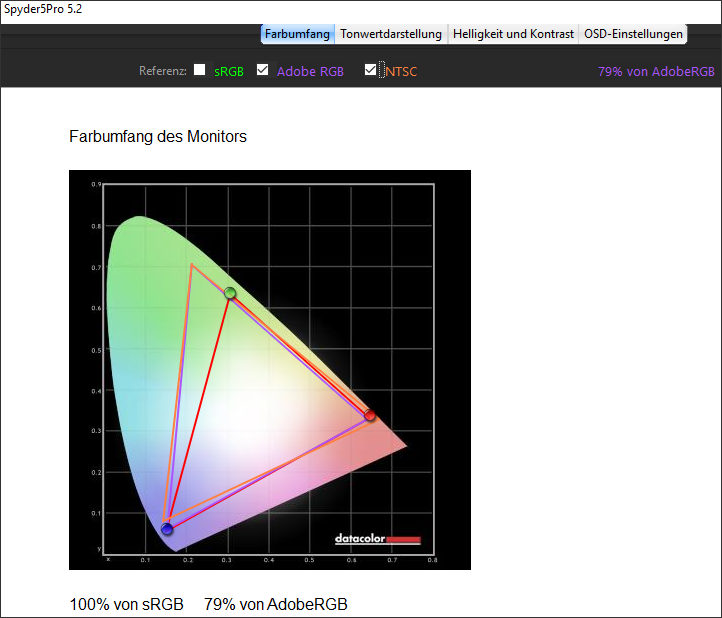
Task: Click the purple 79% von AdobeRGB header text
Action: coord(656,72)
